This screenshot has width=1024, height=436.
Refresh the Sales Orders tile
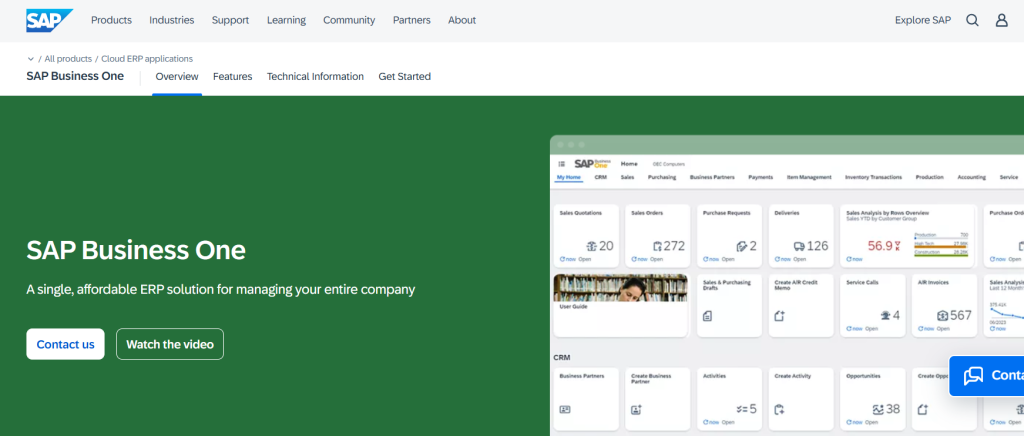[x=639, y=259]
